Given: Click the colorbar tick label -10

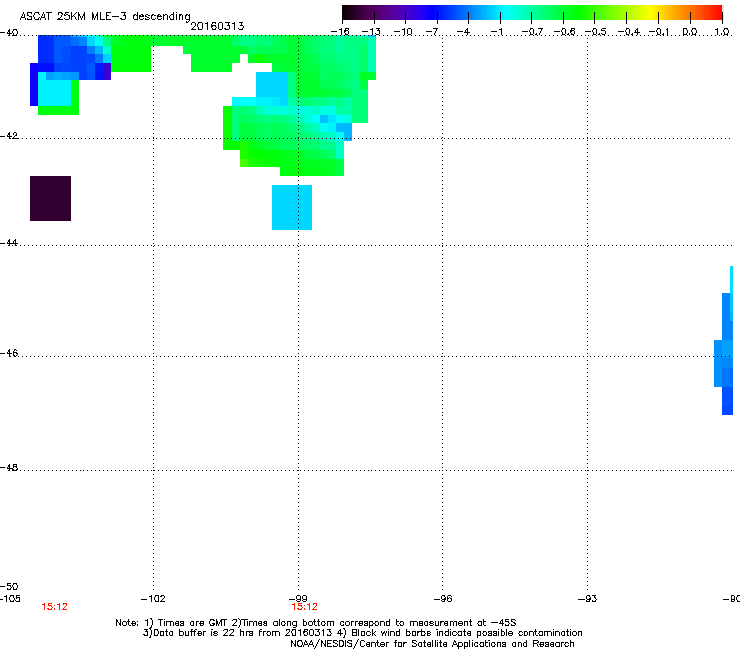Looking at the screenshot, I should [x=403, y=32].
